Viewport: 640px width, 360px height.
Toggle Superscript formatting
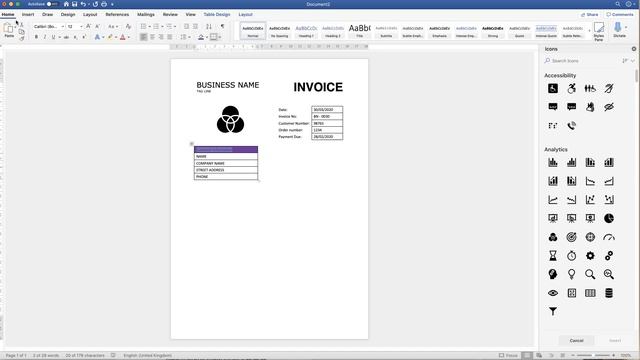[84, 37]
